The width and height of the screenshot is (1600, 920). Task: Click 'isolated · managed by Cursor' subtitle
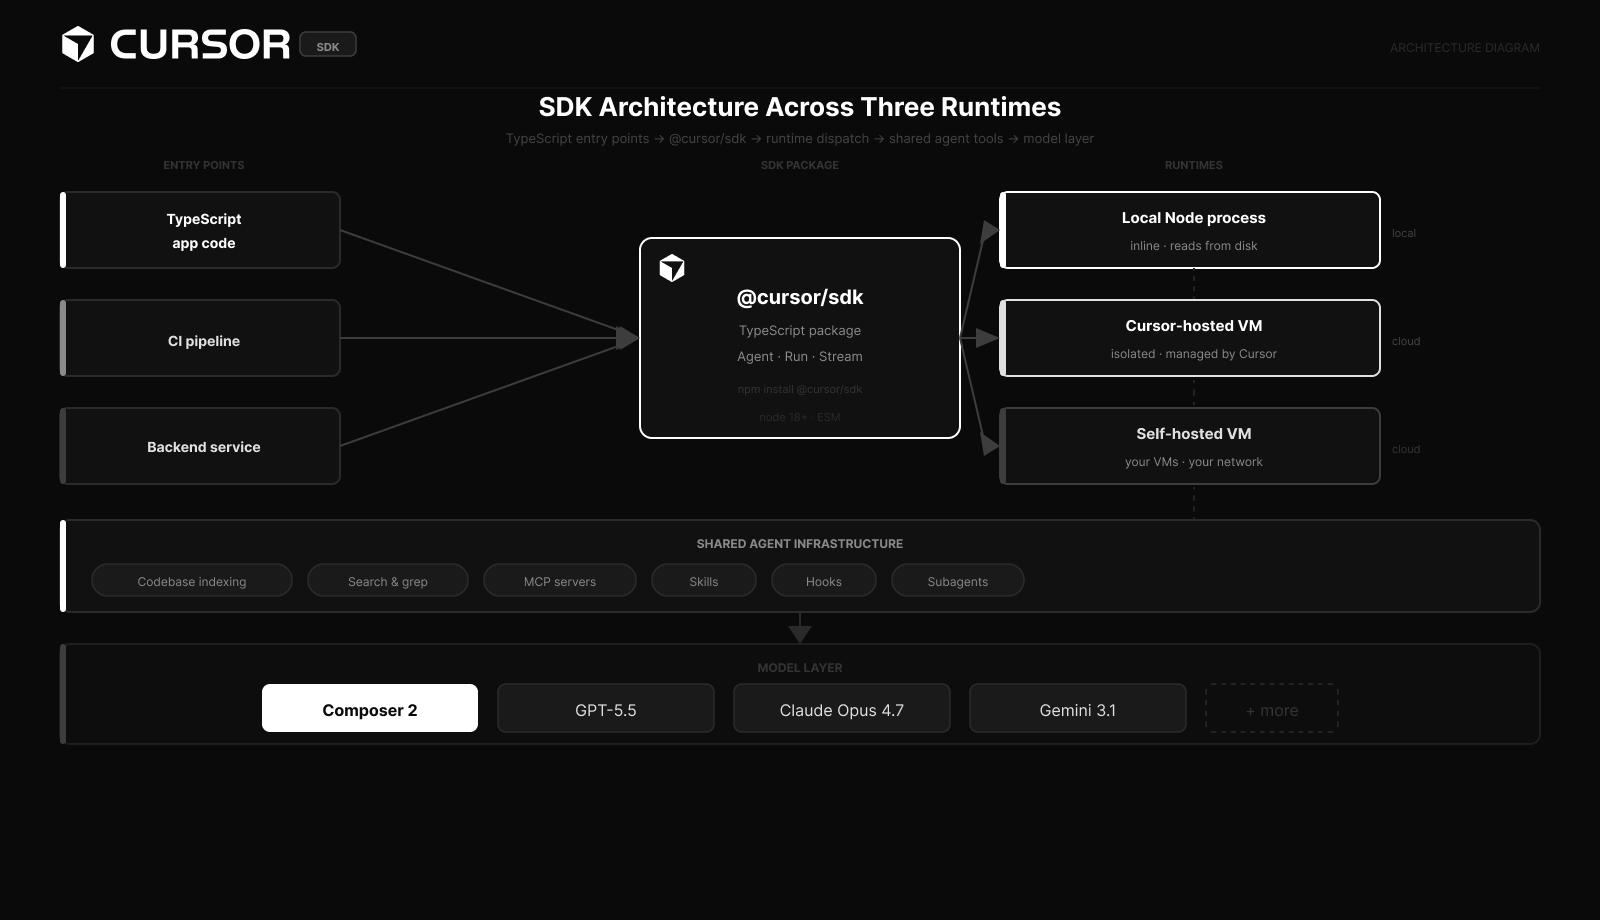[x=1194, y=354]
